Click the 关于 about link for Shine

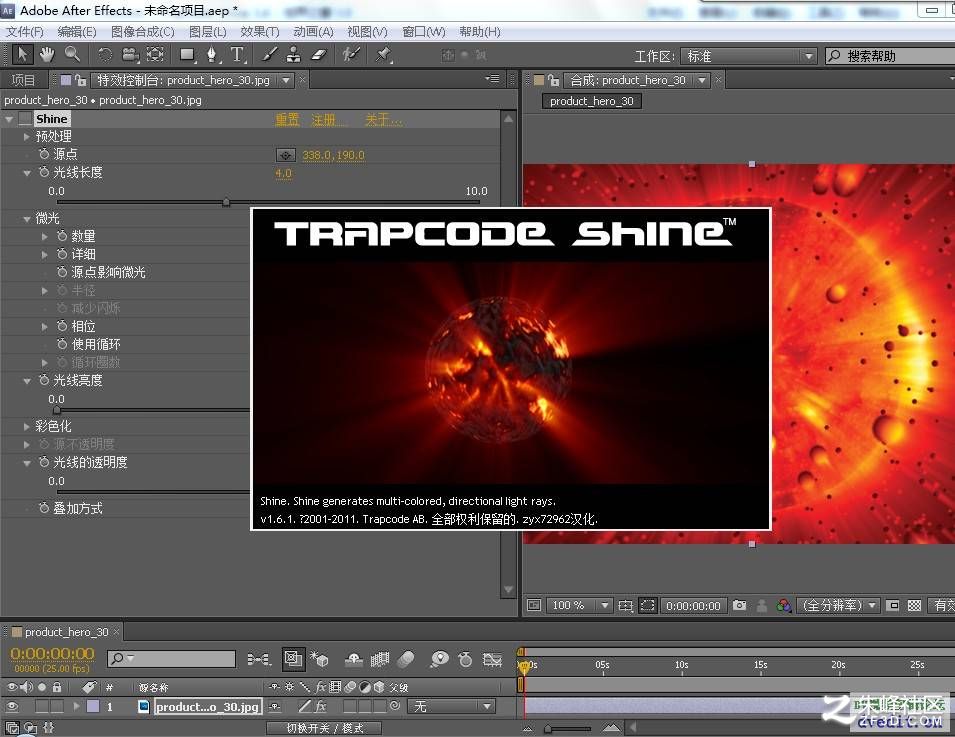coord(383,119)
